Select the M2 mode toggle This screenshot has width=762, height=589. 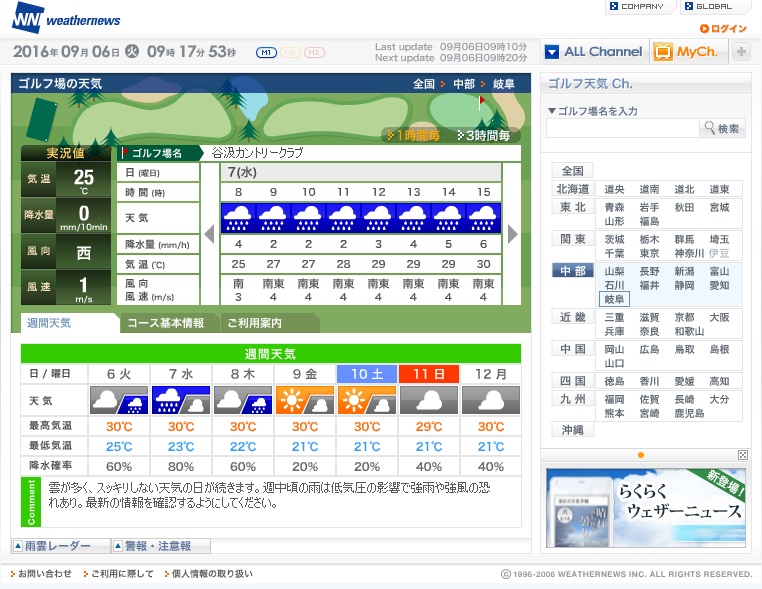click(290, 52)
